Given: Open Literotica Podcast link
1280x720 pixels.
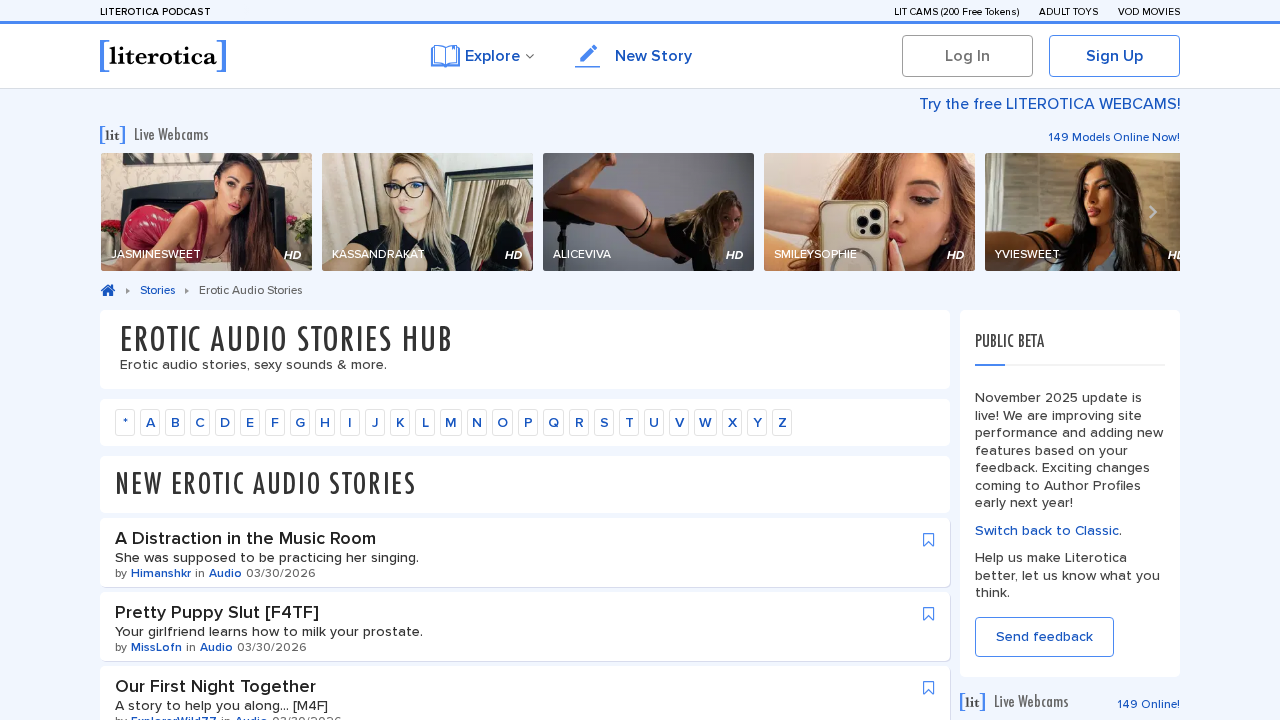Looking at the screenshot, I should (x=155, y=12).
